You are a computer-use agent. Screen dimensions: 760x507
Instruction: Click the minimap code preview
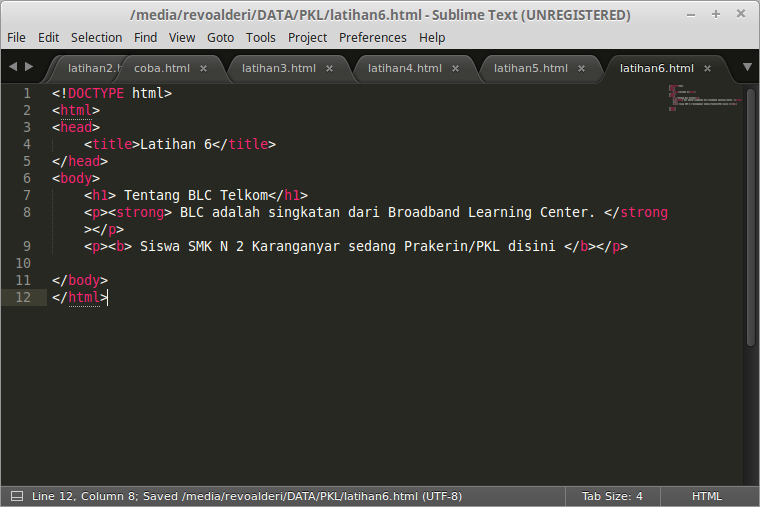coord(705,97)
